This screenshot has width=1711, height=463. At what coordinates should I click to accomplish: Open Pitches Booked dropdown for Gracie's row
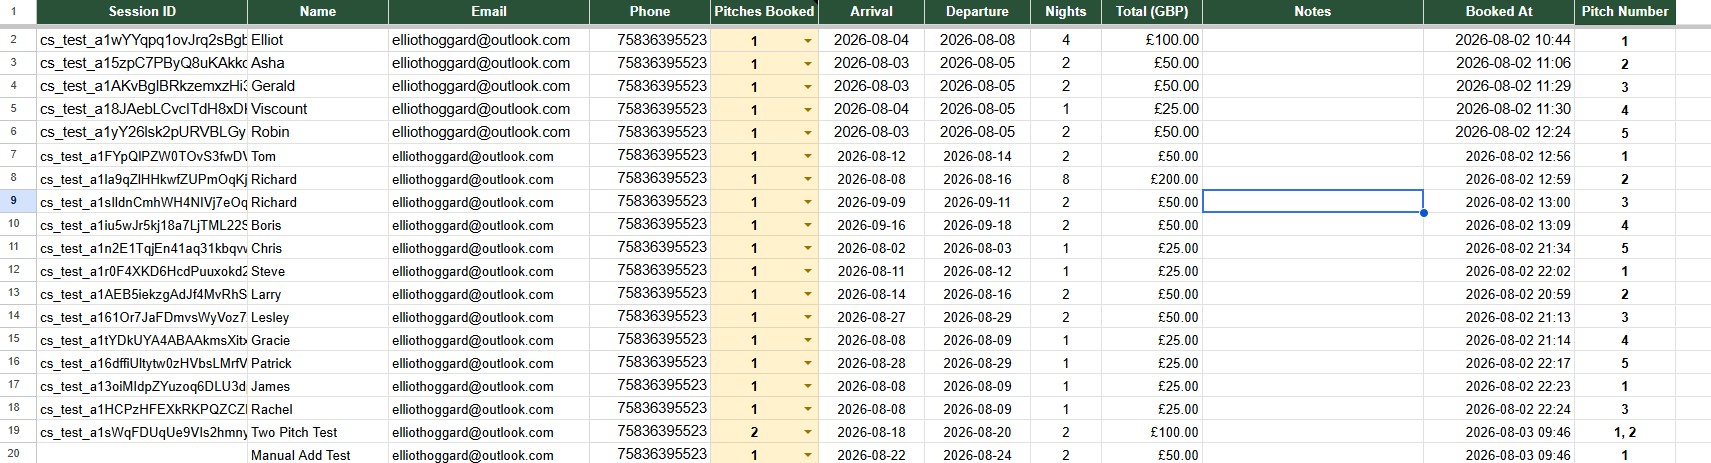(807, 341)
